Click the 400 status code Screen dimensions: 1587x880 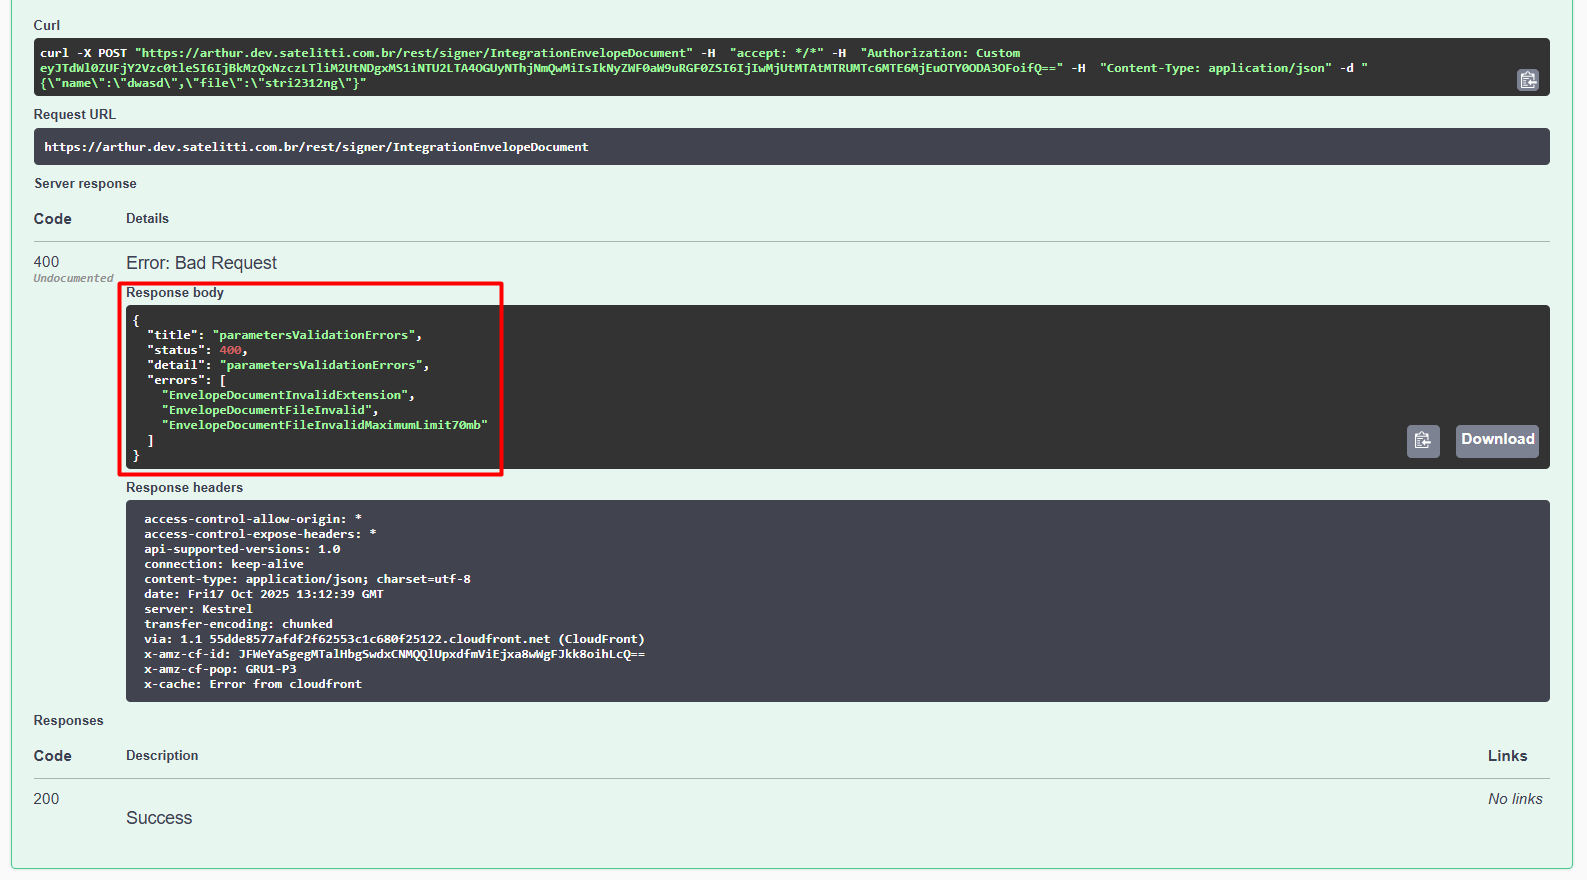point(46,262)
